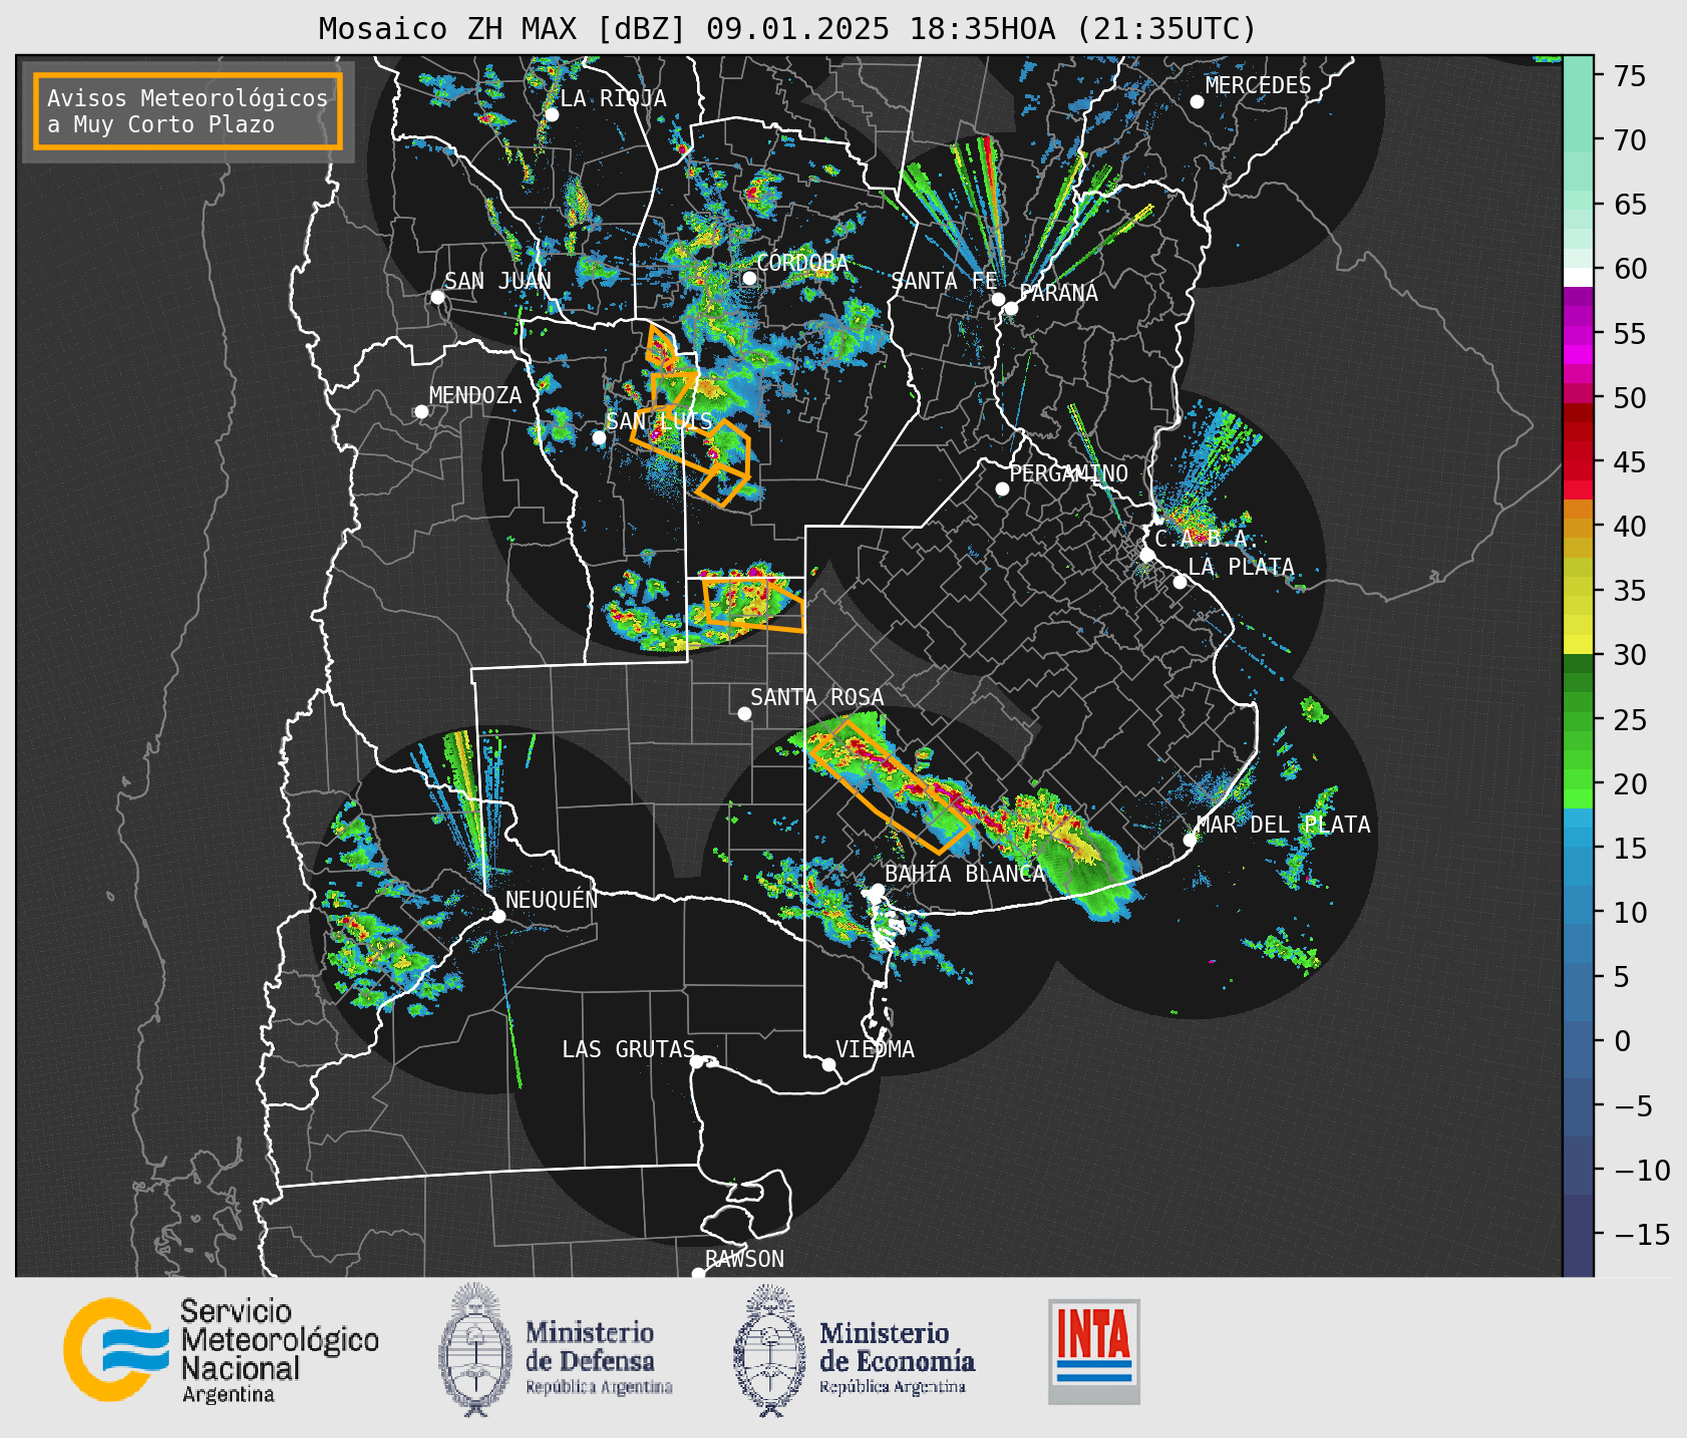Click the Avisos Meteorológicos legend box

click(188, 111)
